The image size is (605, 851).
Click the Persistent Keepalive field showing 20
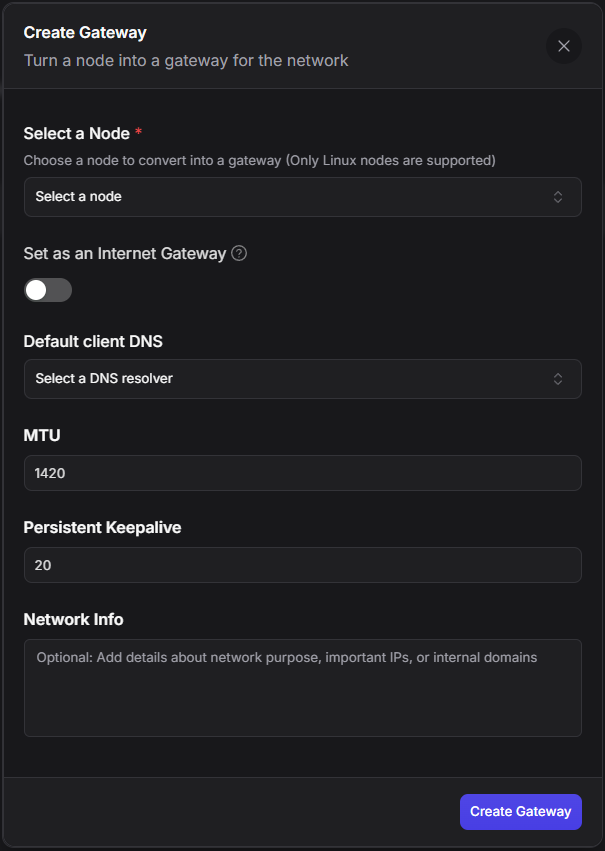302,565
